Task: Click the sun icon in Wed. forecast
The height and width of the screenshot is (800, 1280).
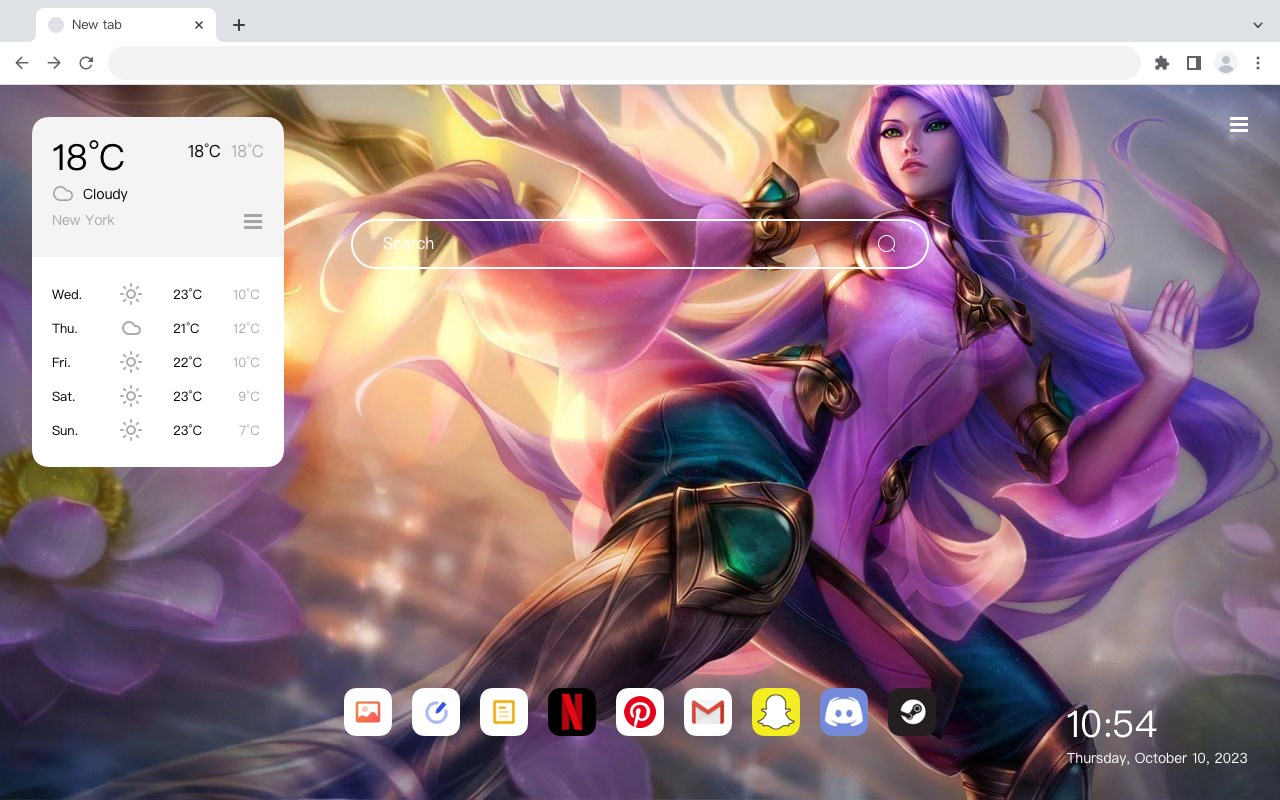Action: (131, 294)
